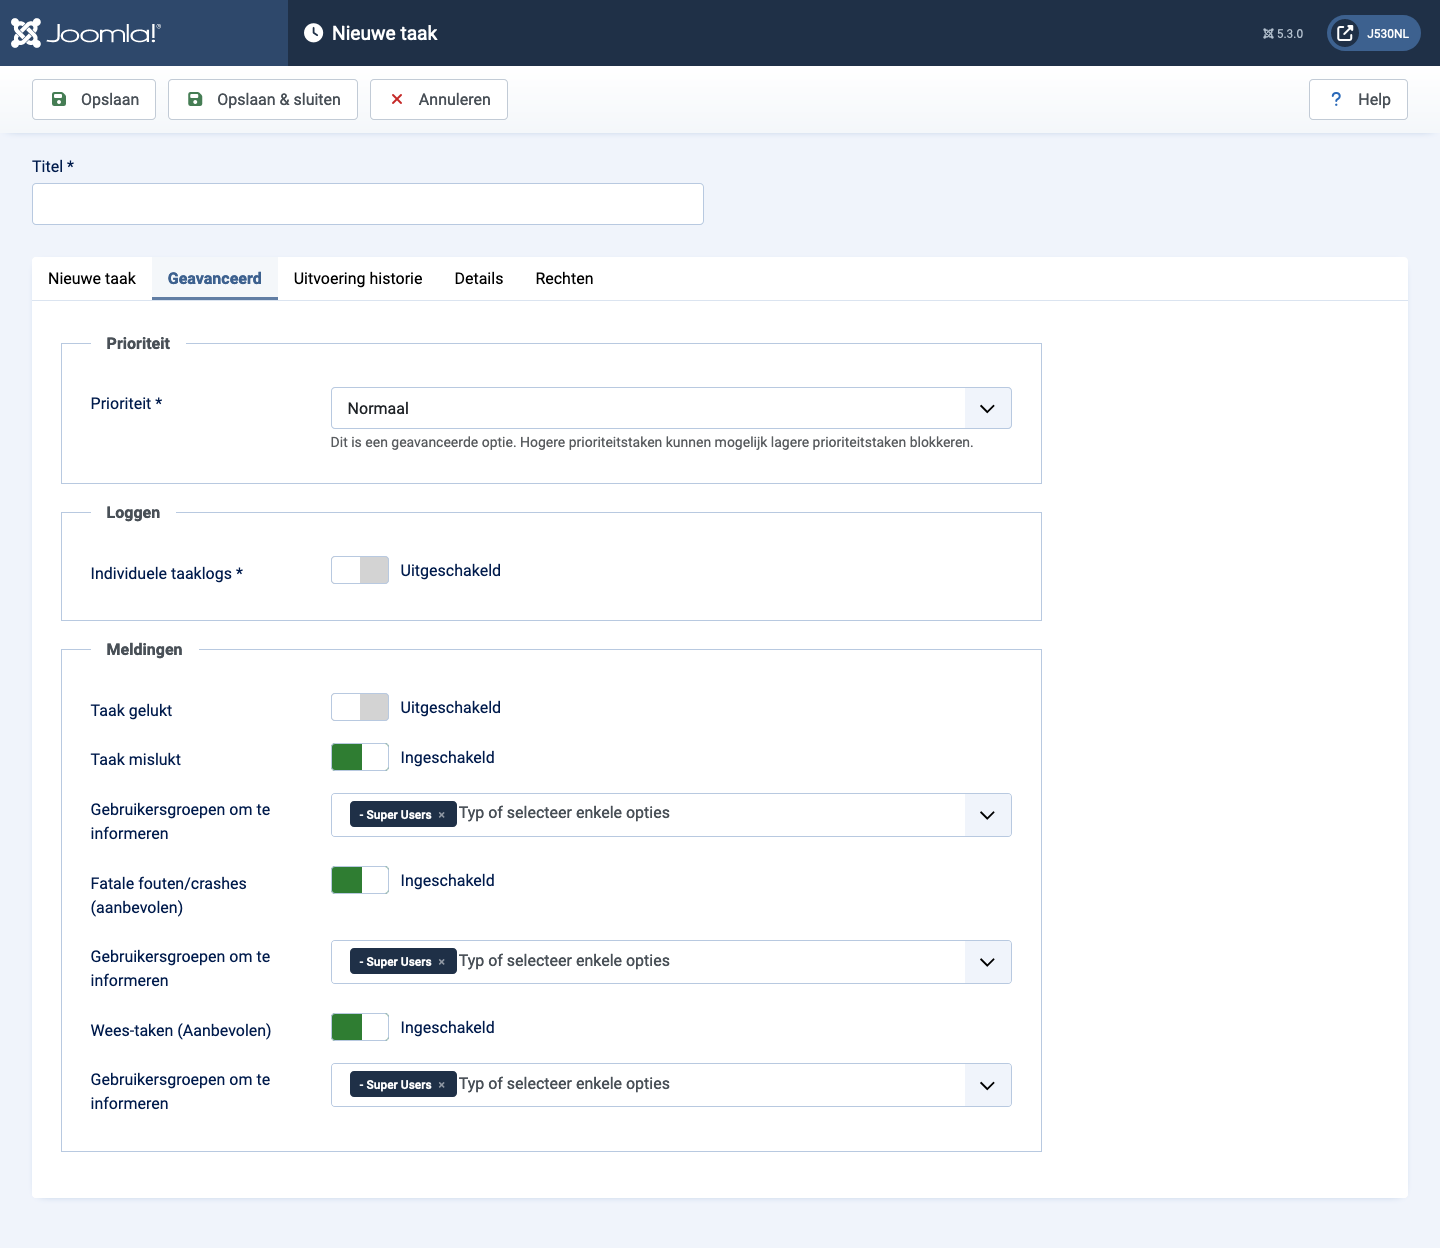
Task: Go to the Details tab
Action: pos(479,278)
